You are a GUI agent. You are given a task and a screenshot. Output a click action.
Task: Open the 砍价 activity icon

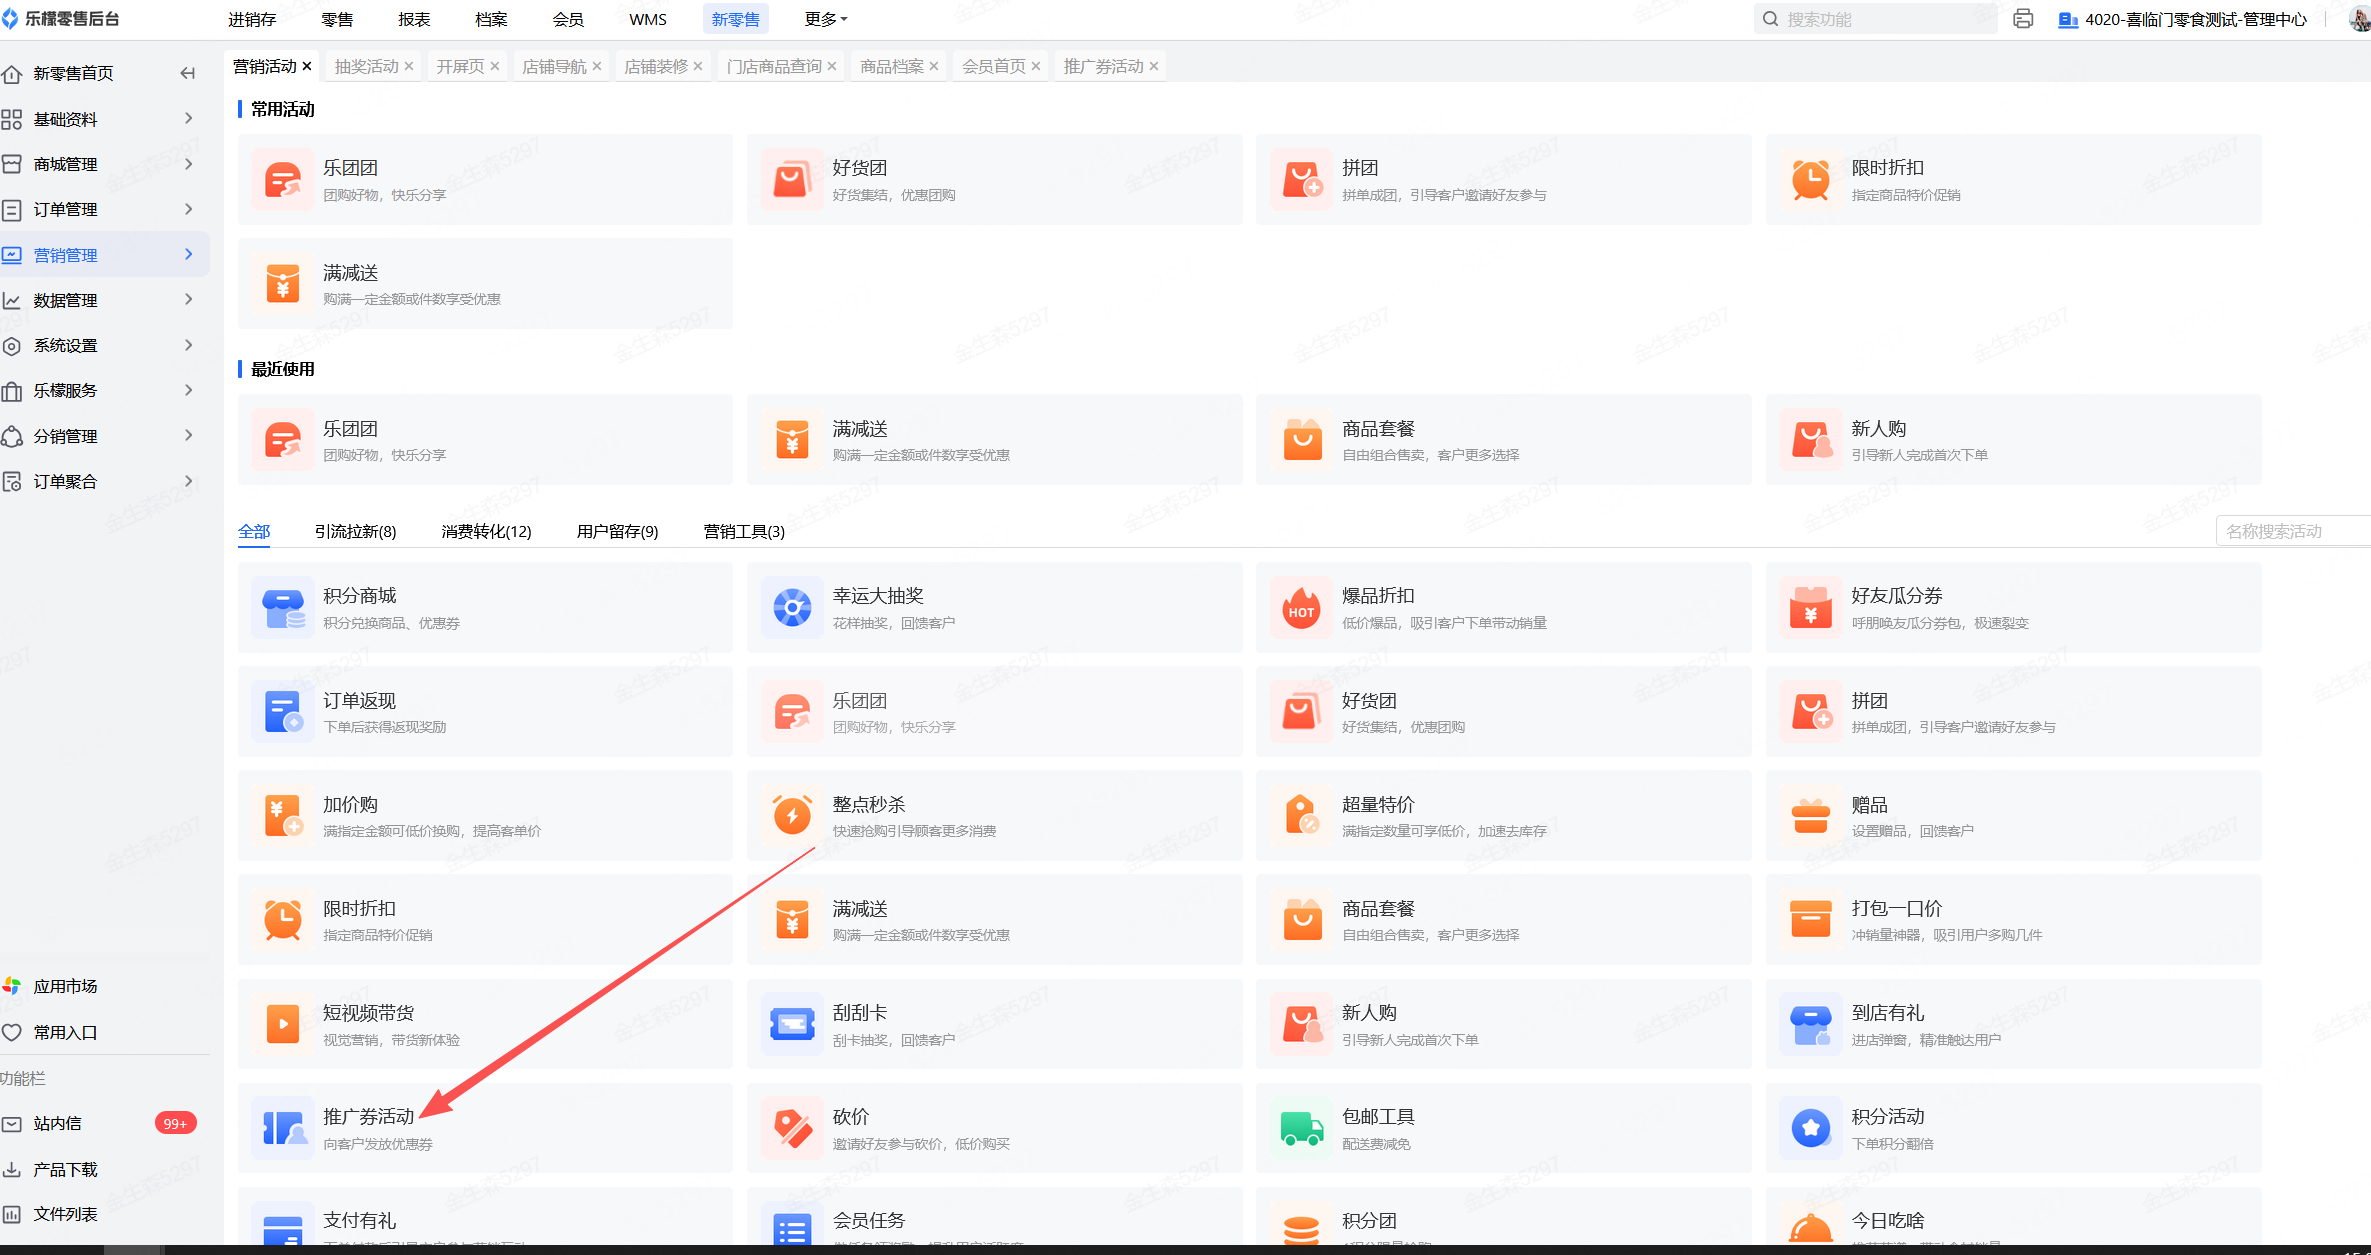click(792, 1128)
